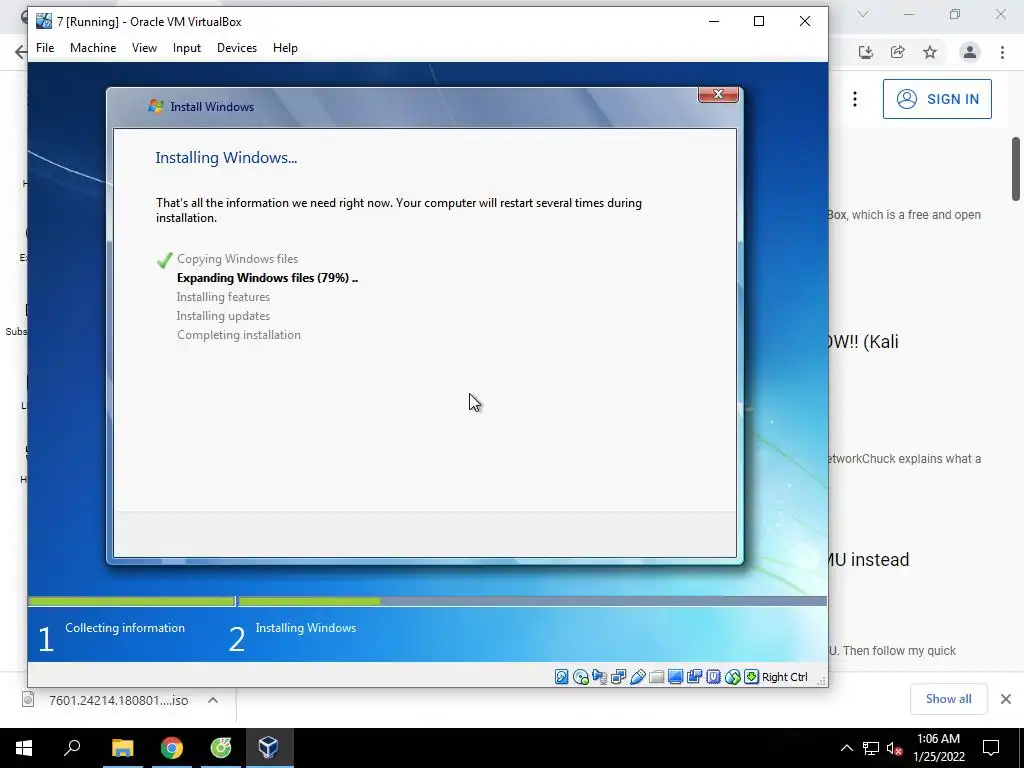The height and width of the screenshot is (768, 1024).
Task: Click the display indicator in VirtualBox status bar
Action: 675,677
